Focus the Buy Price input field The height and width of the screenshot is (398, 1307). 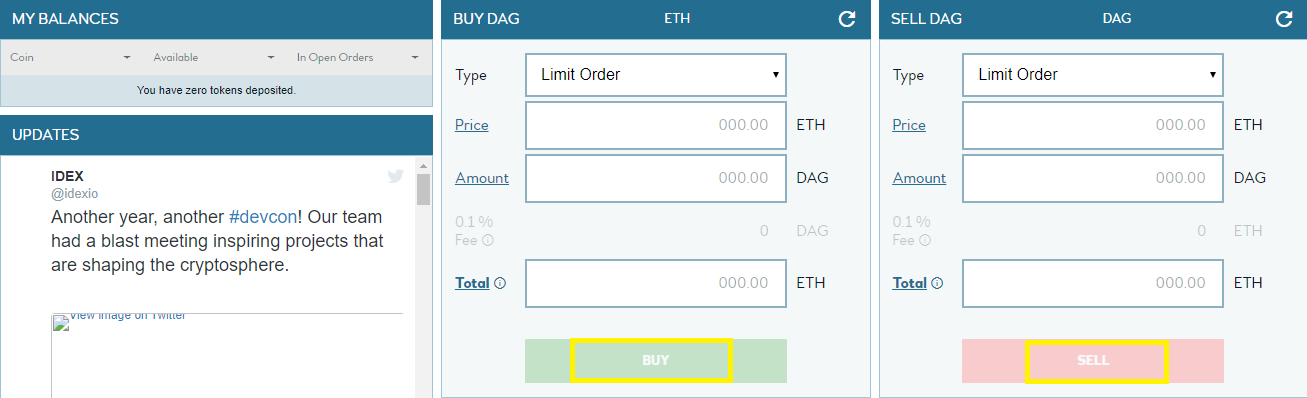656,125
